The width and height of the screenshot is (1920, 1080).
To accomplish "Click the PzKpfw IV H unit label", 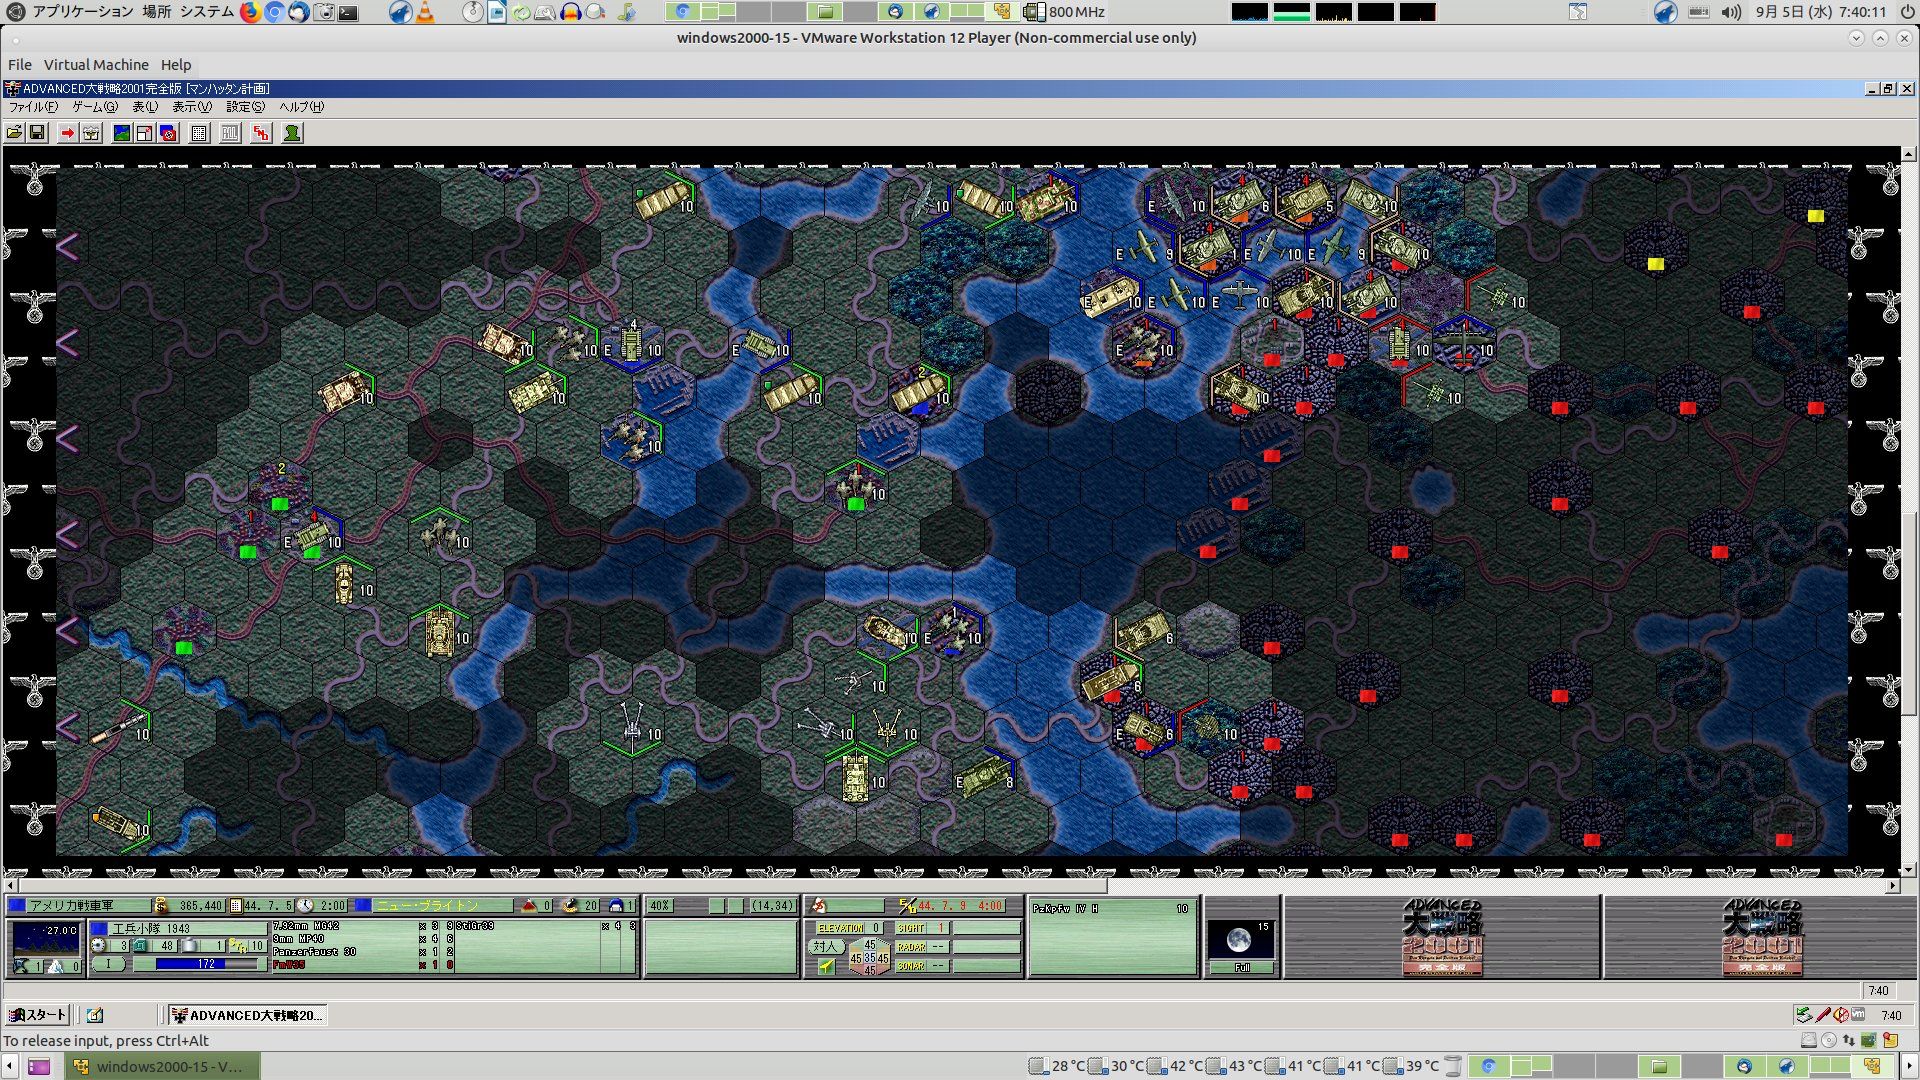I will pyautogui.click(x=1066, y=909).
